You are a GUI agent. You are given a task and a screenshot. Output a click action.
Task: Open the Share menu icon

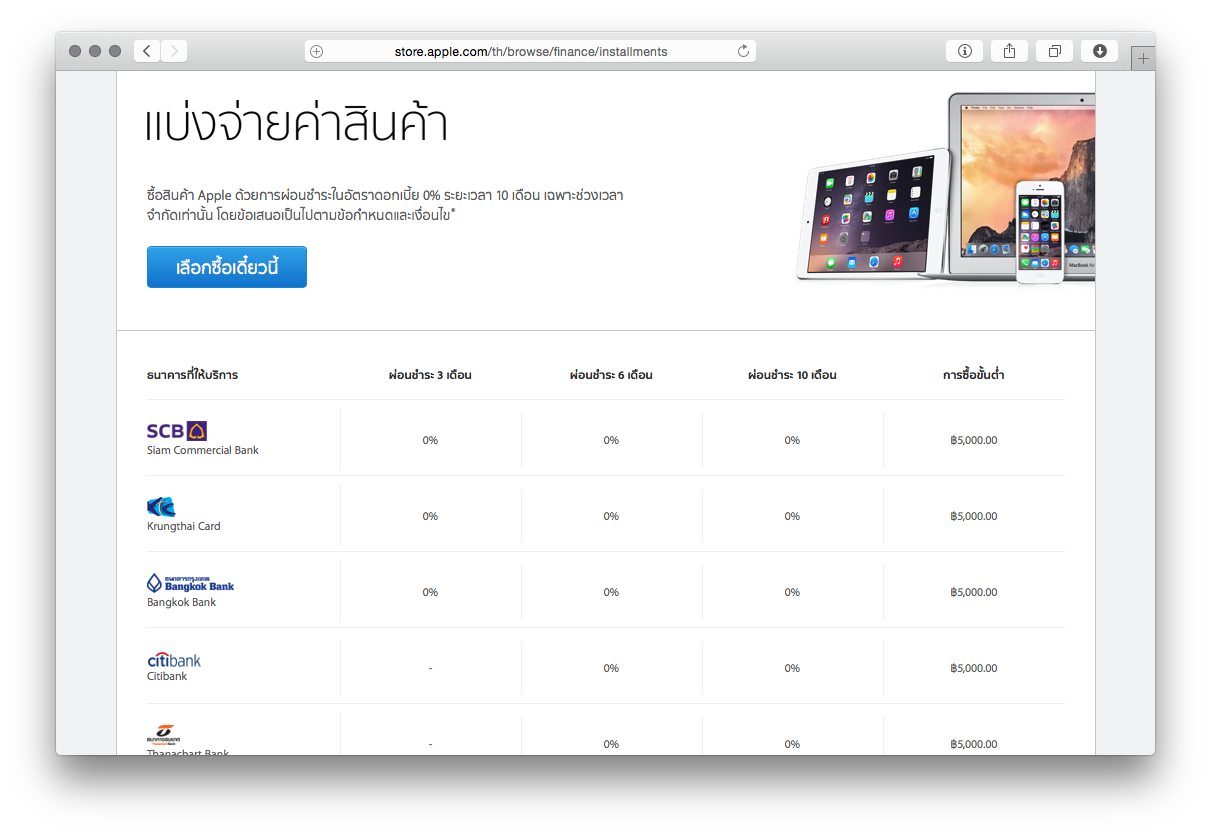1009,51
